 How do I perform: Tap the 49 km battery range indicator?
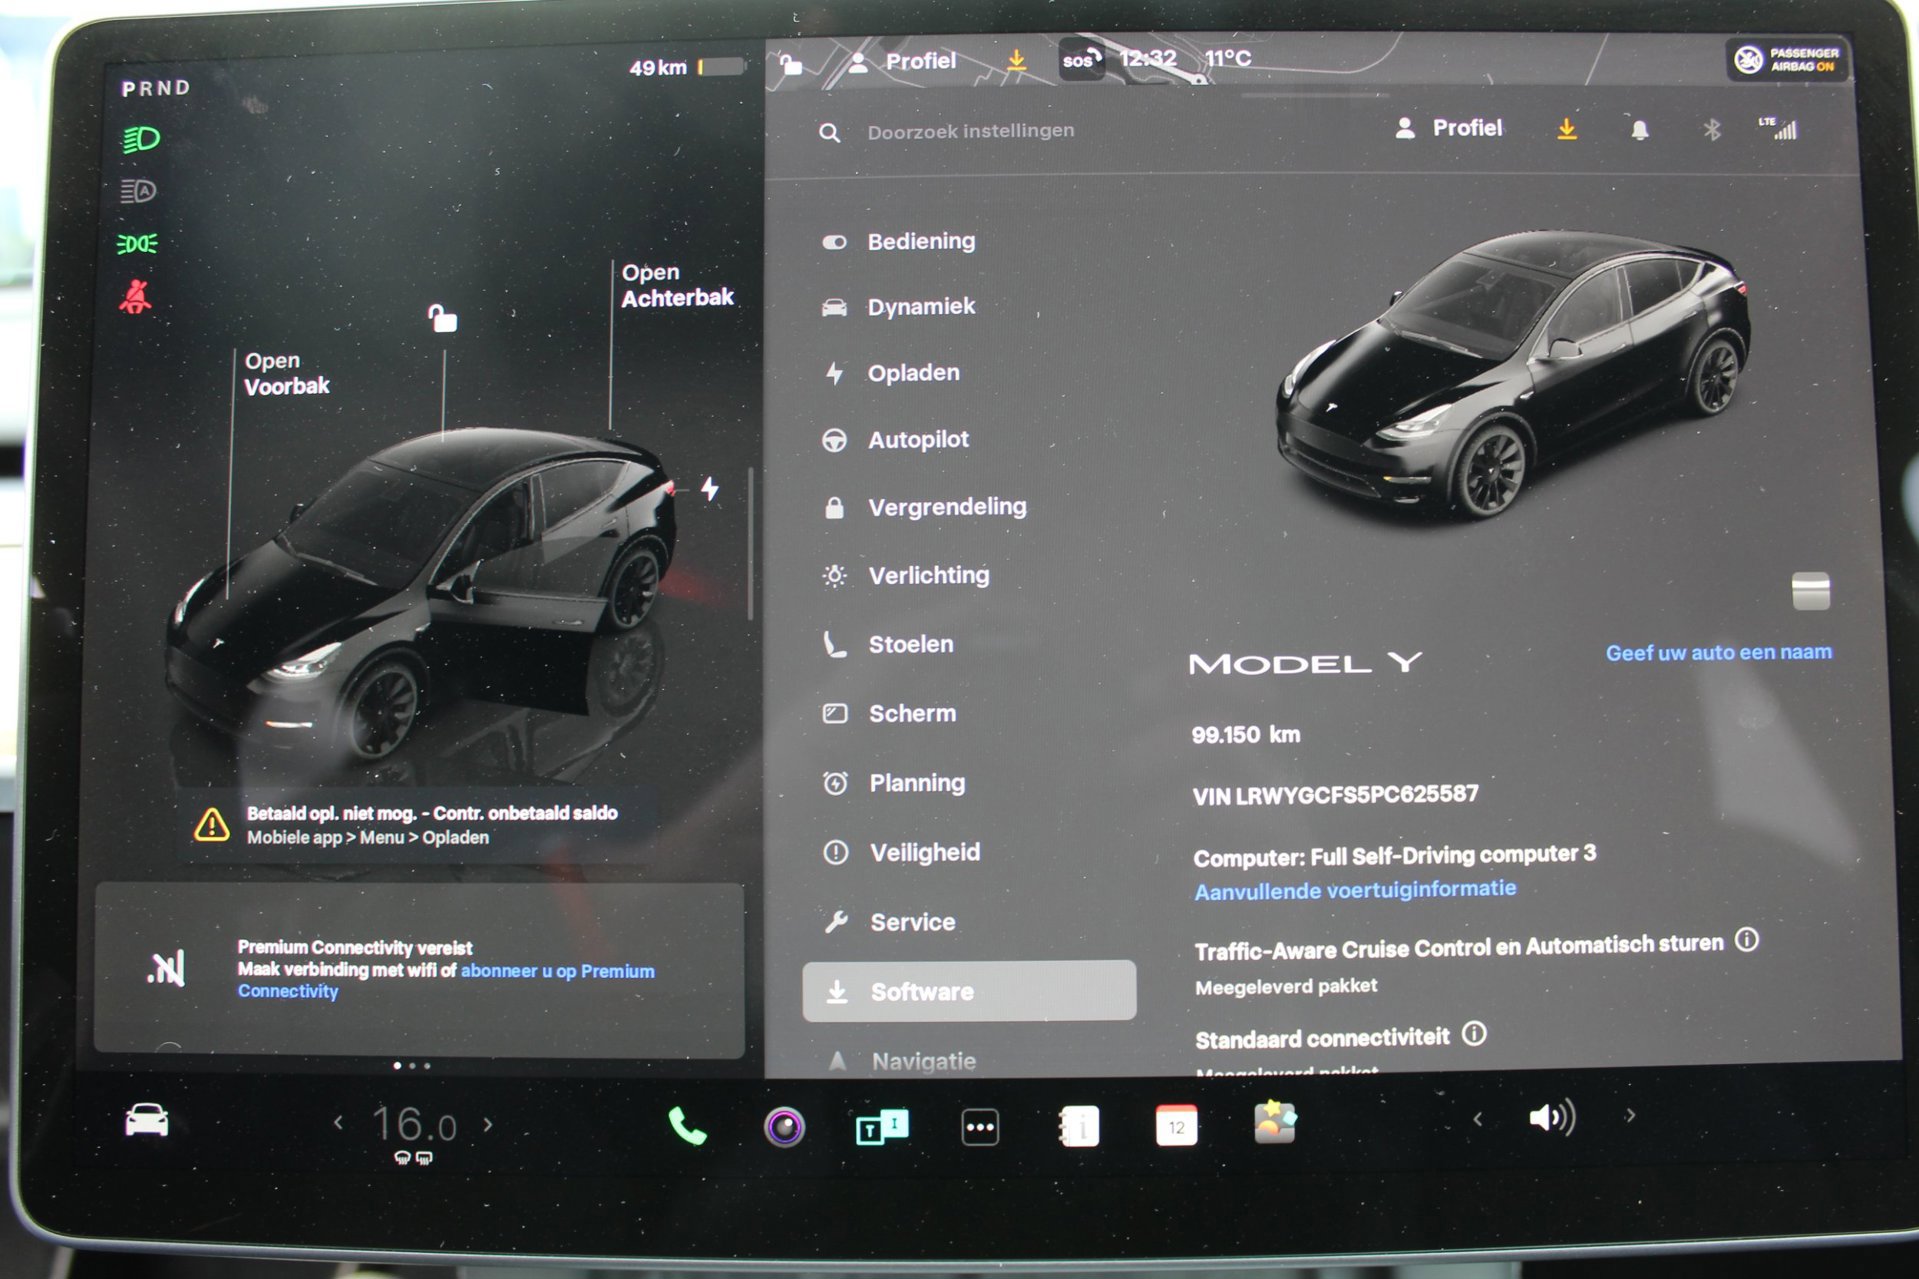[686, 67]
